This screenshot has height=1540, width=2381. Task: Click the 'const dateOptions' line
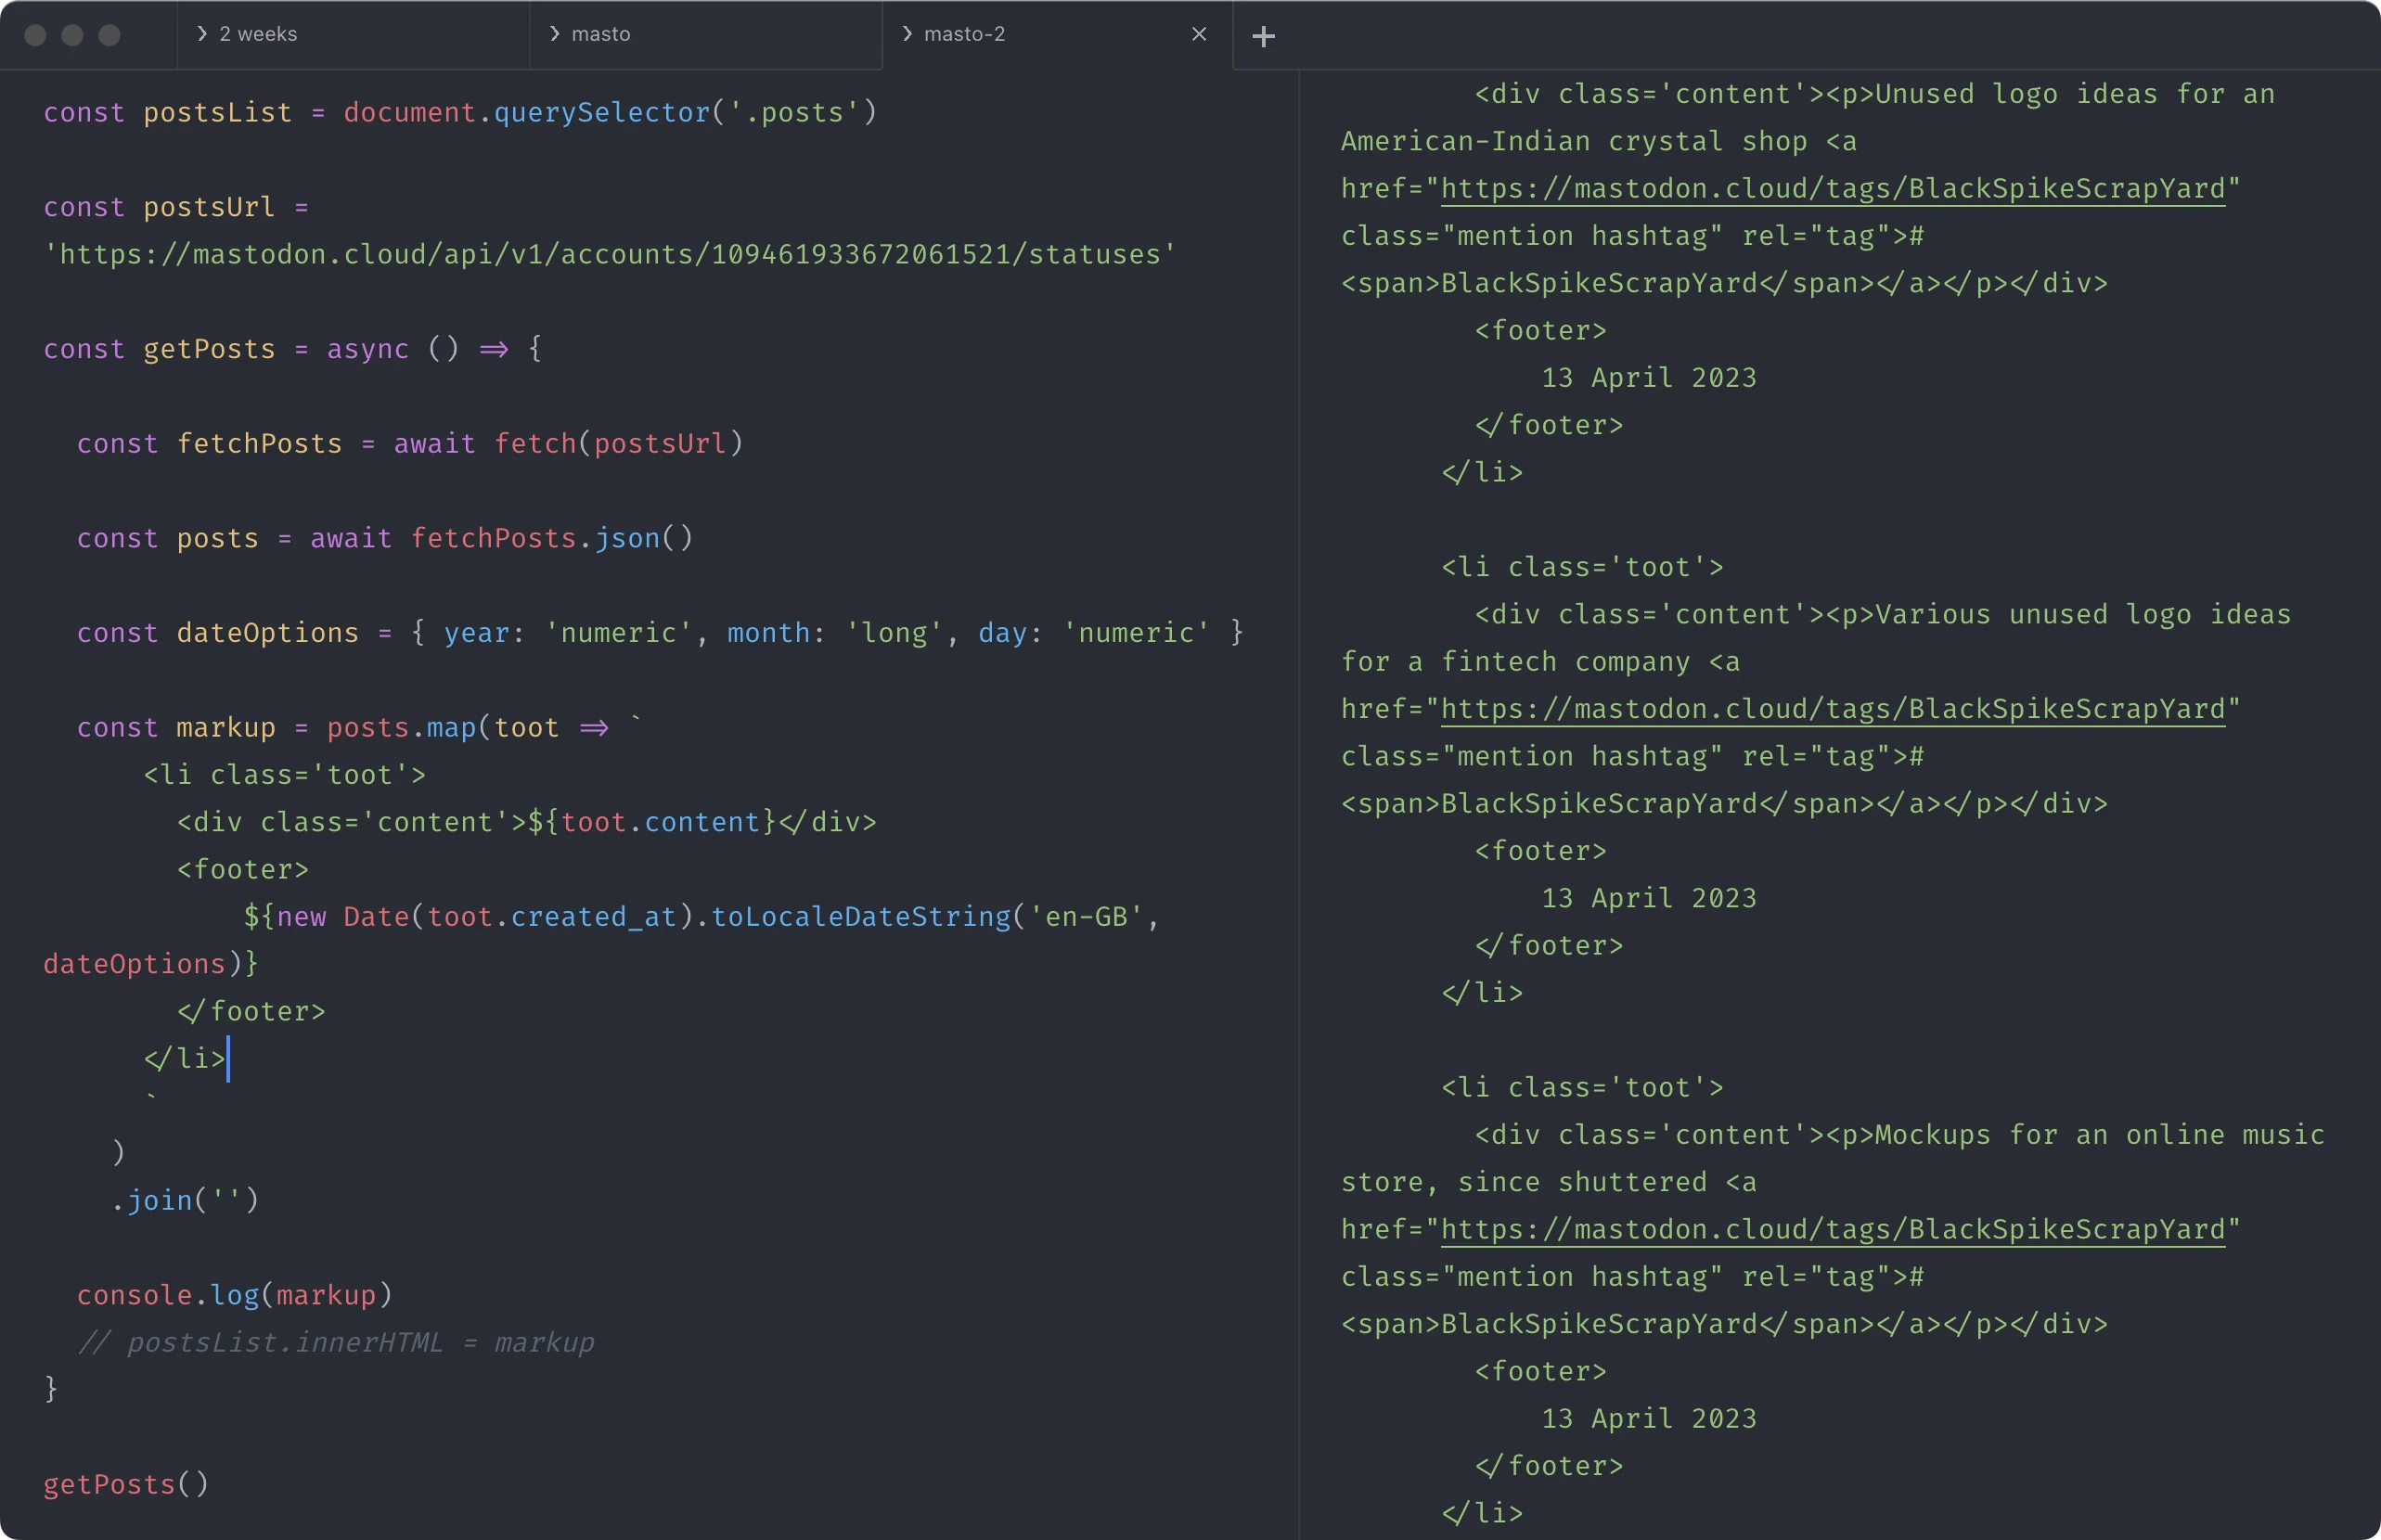click(660, 633)
